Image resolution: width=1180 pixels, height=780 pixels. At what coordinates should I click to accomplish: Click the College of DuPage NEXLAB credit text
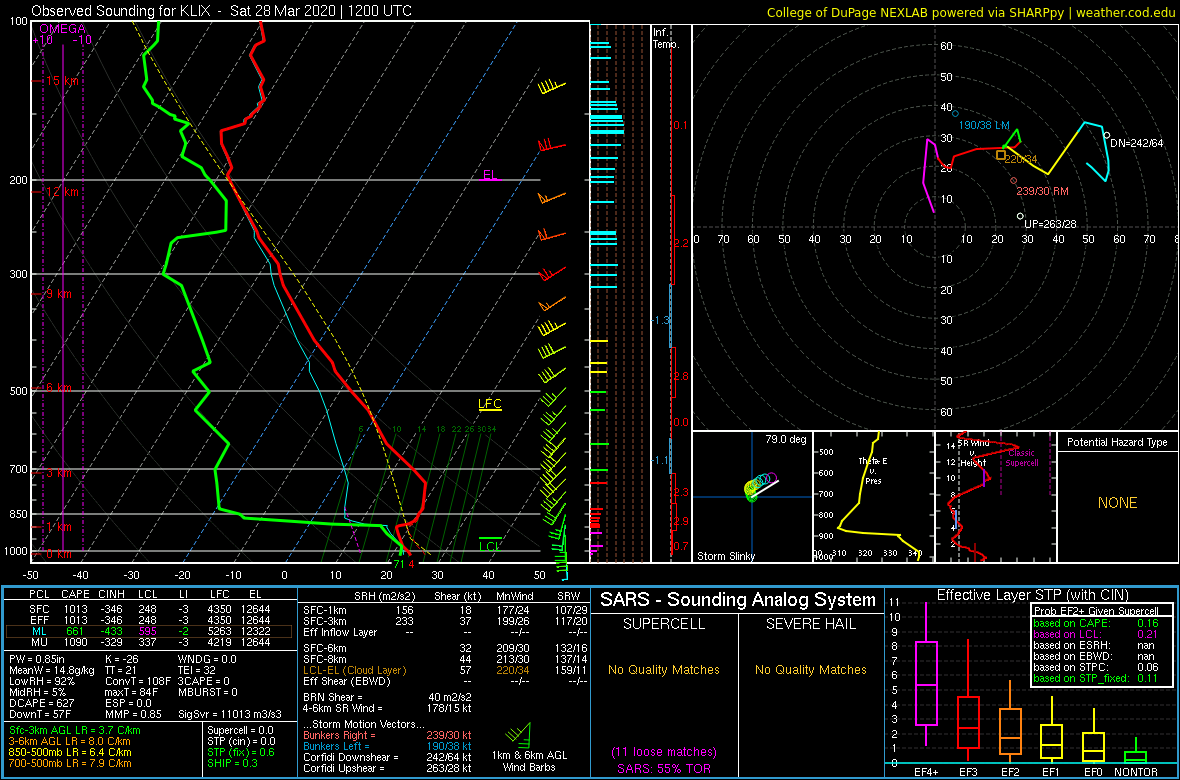pyautogui.click(x=970, y=13)
